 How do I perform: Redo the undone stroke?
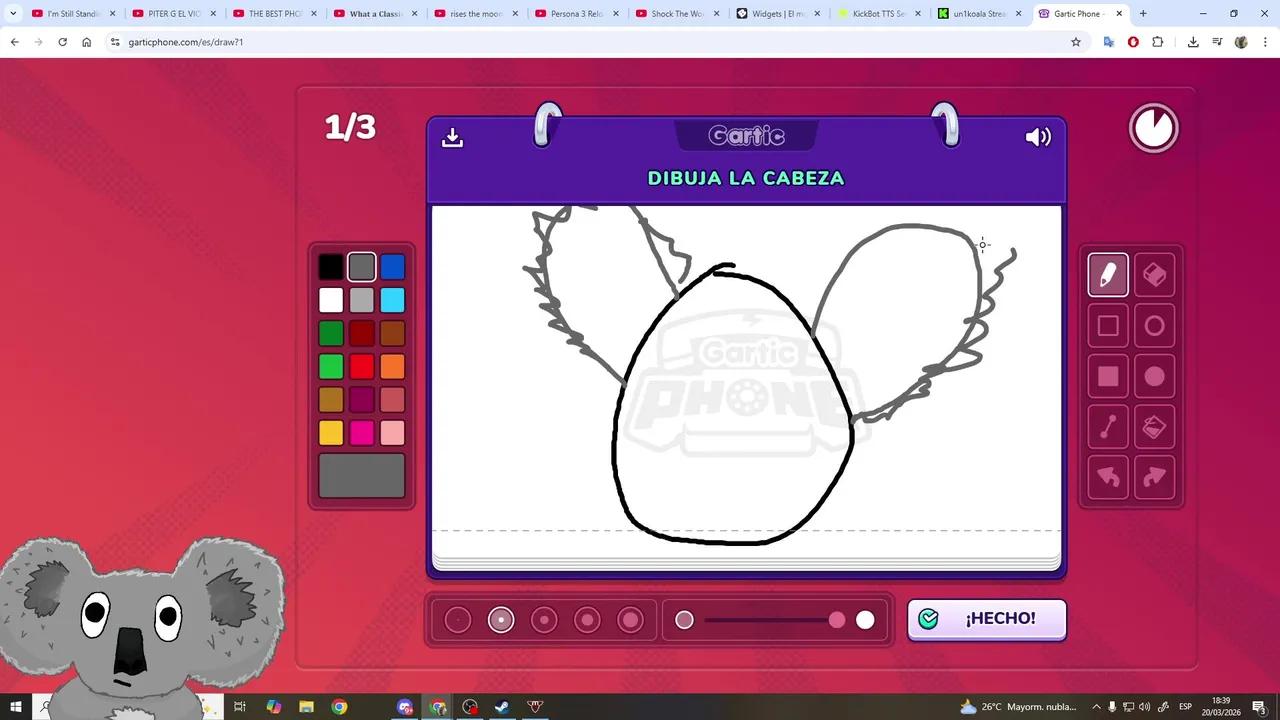[x=1154, y=477]
